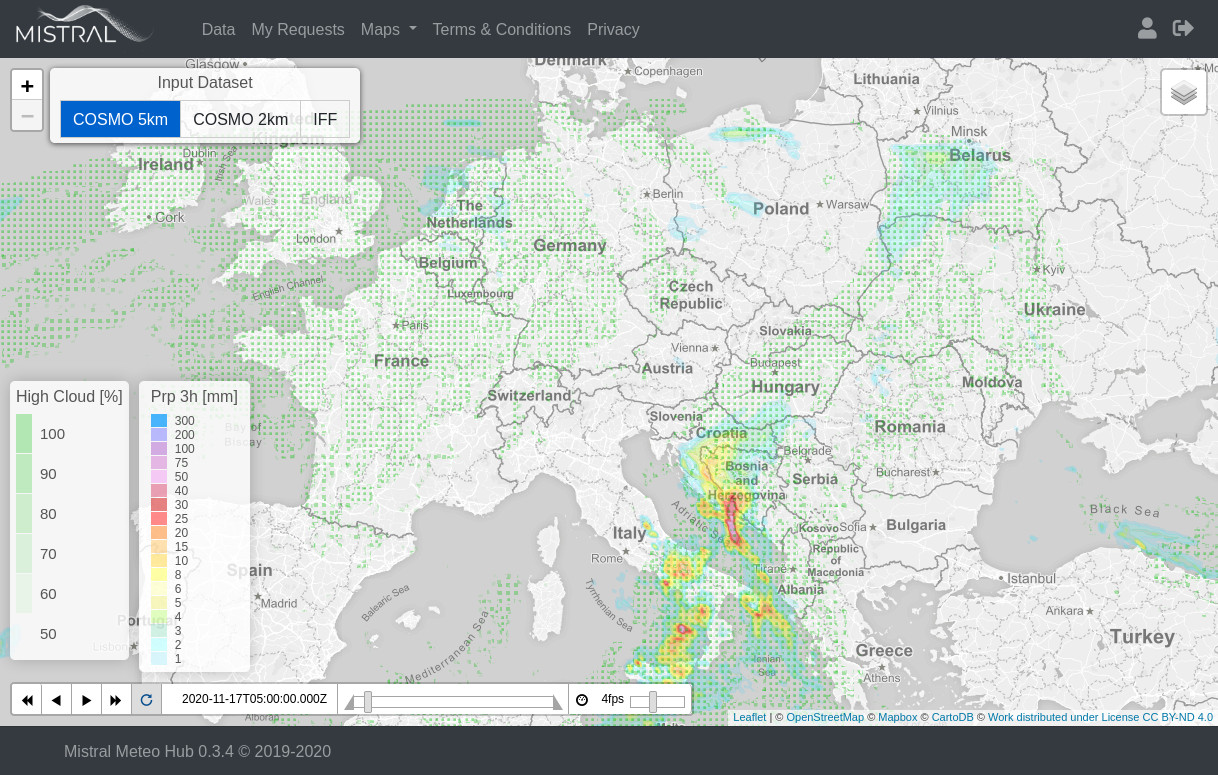Viewport: 1218px width, 775px height.
Task: Step back one animation frame
Action: (57, 700)
